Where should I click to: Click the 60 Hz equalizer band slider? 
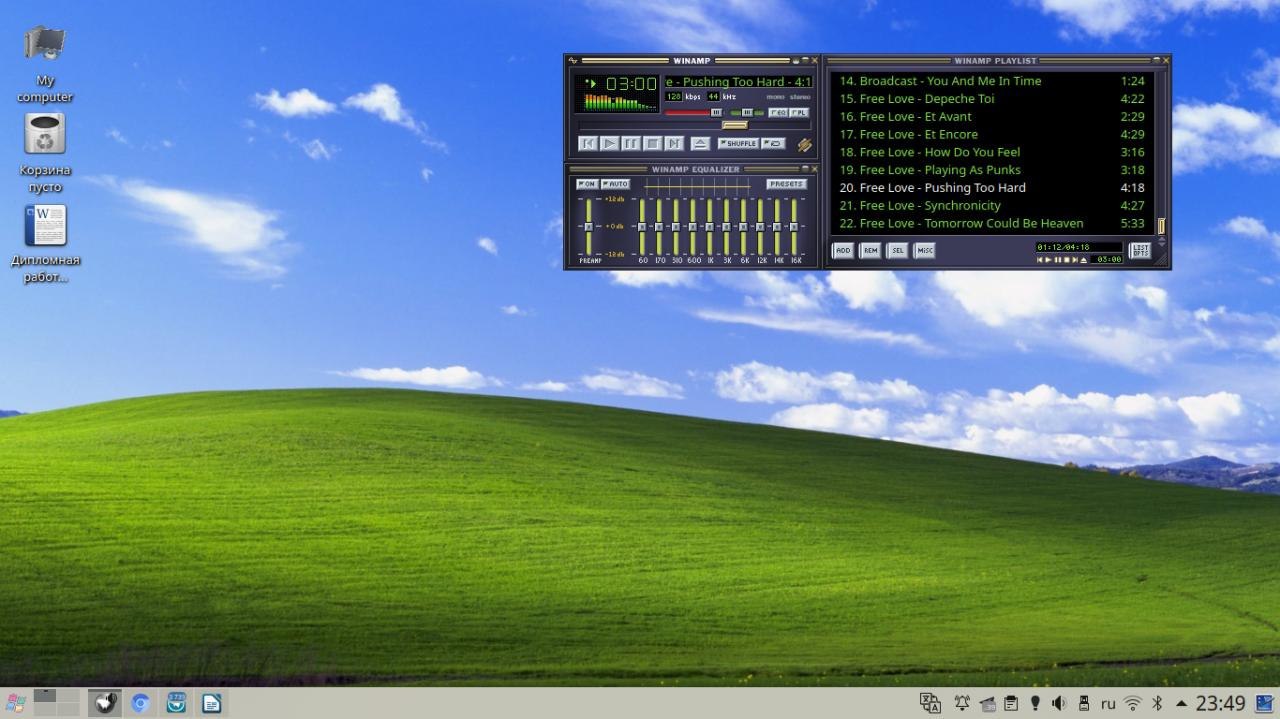(x=642, y=226)
